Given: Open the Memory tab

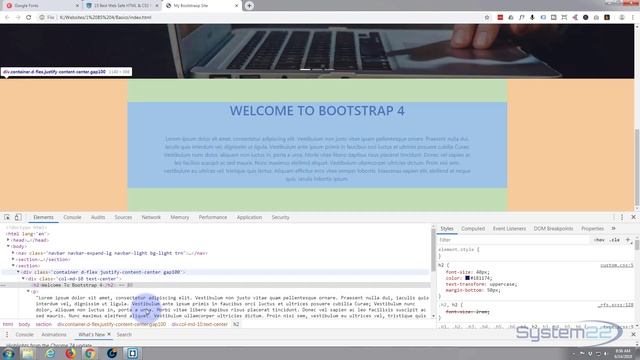Looking at the screenshot, I should point(180,217).
